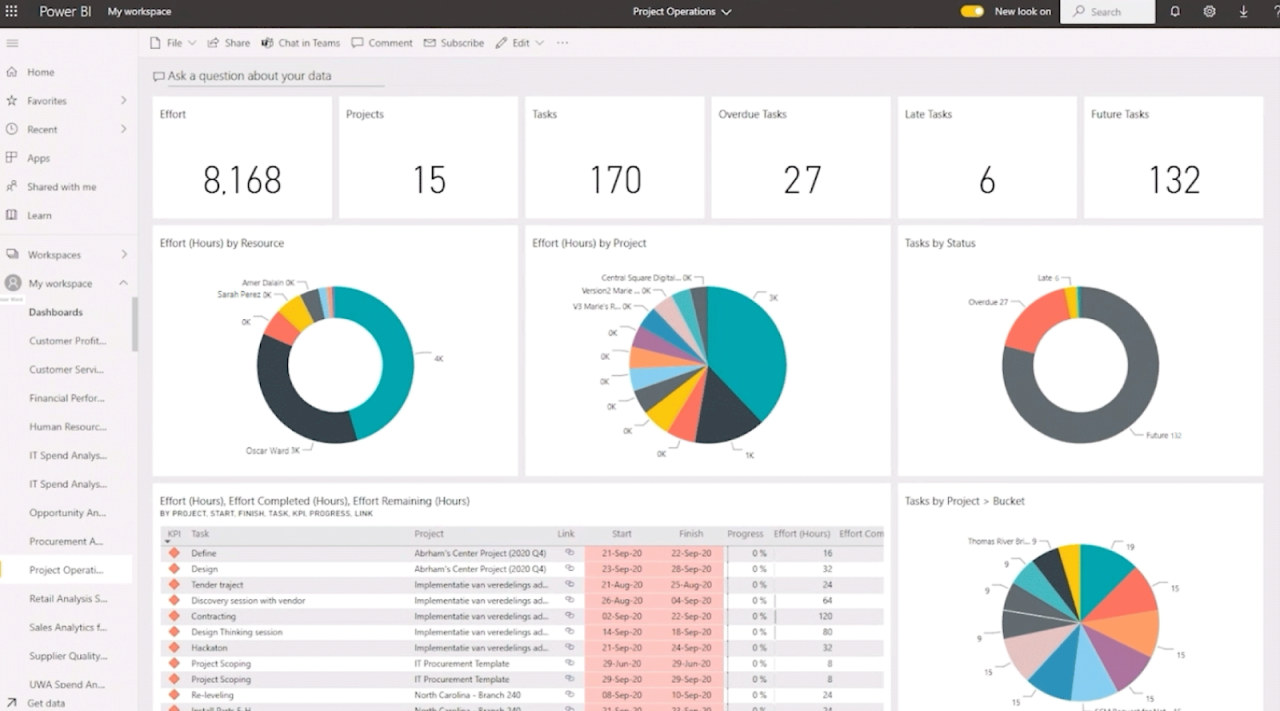Collapse the My workspace section
The width and height of the screenshot is (1280, 711).
[124, 283]
